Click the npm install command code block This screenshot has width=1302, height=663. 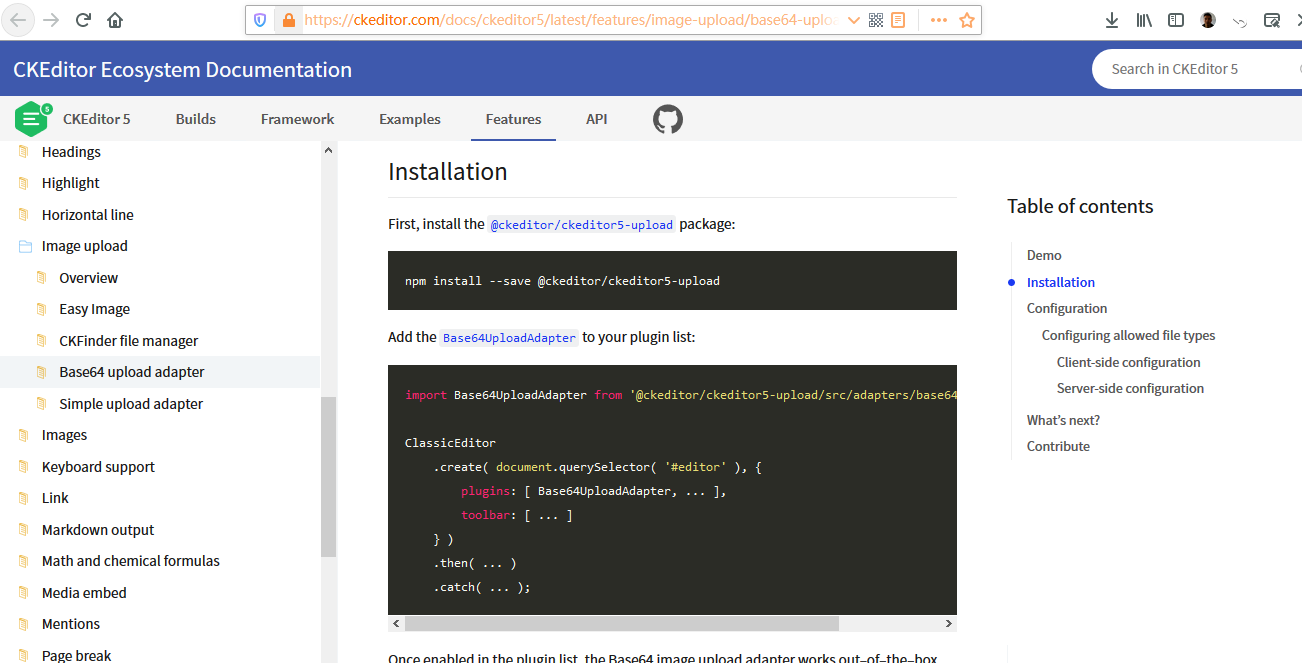tap(672, 281)
